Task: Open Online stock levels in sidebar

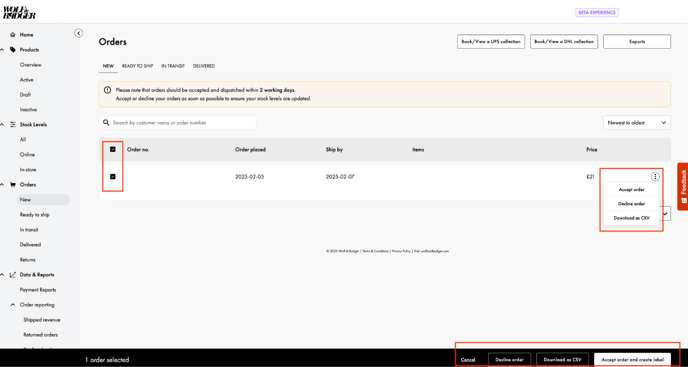Action: [x=27, y=155]
